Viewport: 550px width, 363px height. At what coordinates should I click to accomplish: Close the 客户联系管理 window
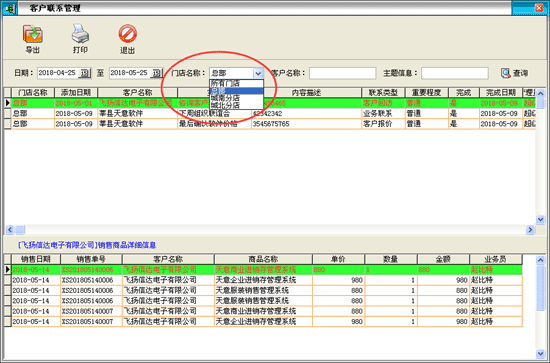tap(539, 8)
